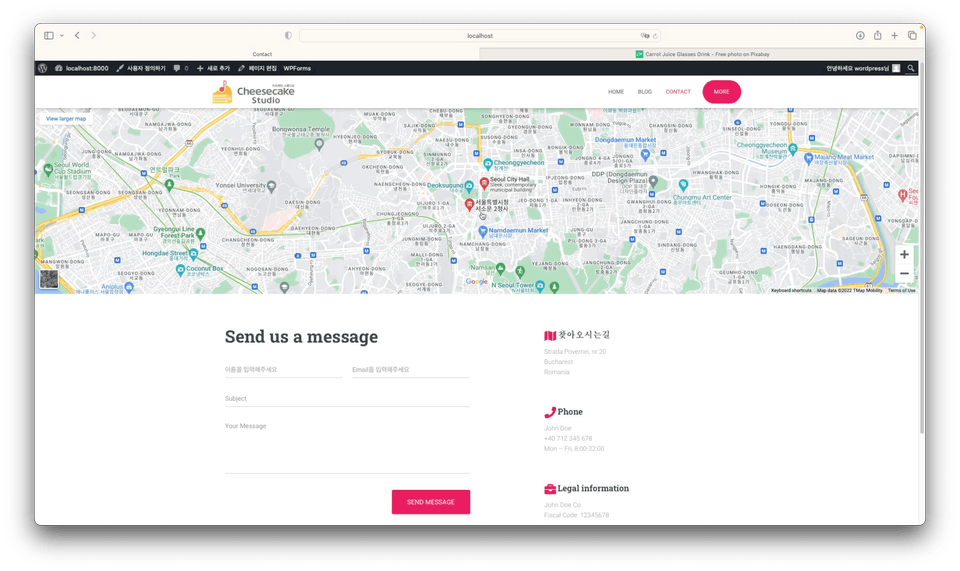Click View larger map link
This screenshot has width=960, height=571.
[x=66, y=119]
